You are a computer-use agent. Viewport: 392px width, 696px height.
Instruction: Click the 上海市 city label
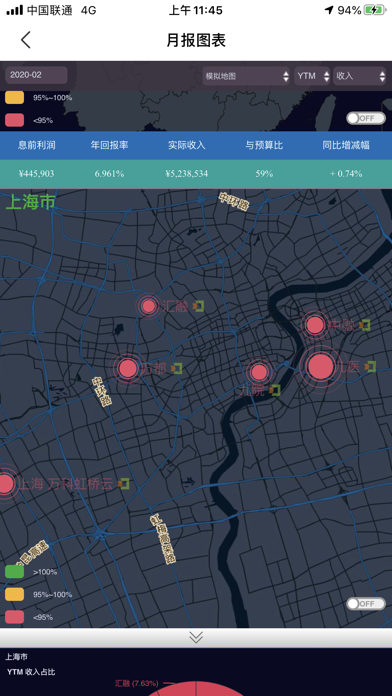coord(31,202)
